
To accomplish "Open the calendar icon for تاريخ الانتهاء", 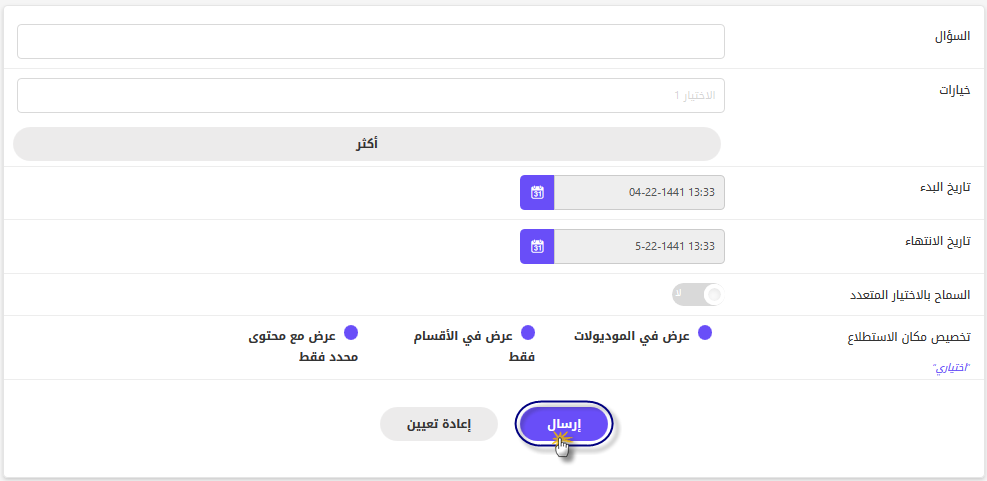I will tap(537, 246).
